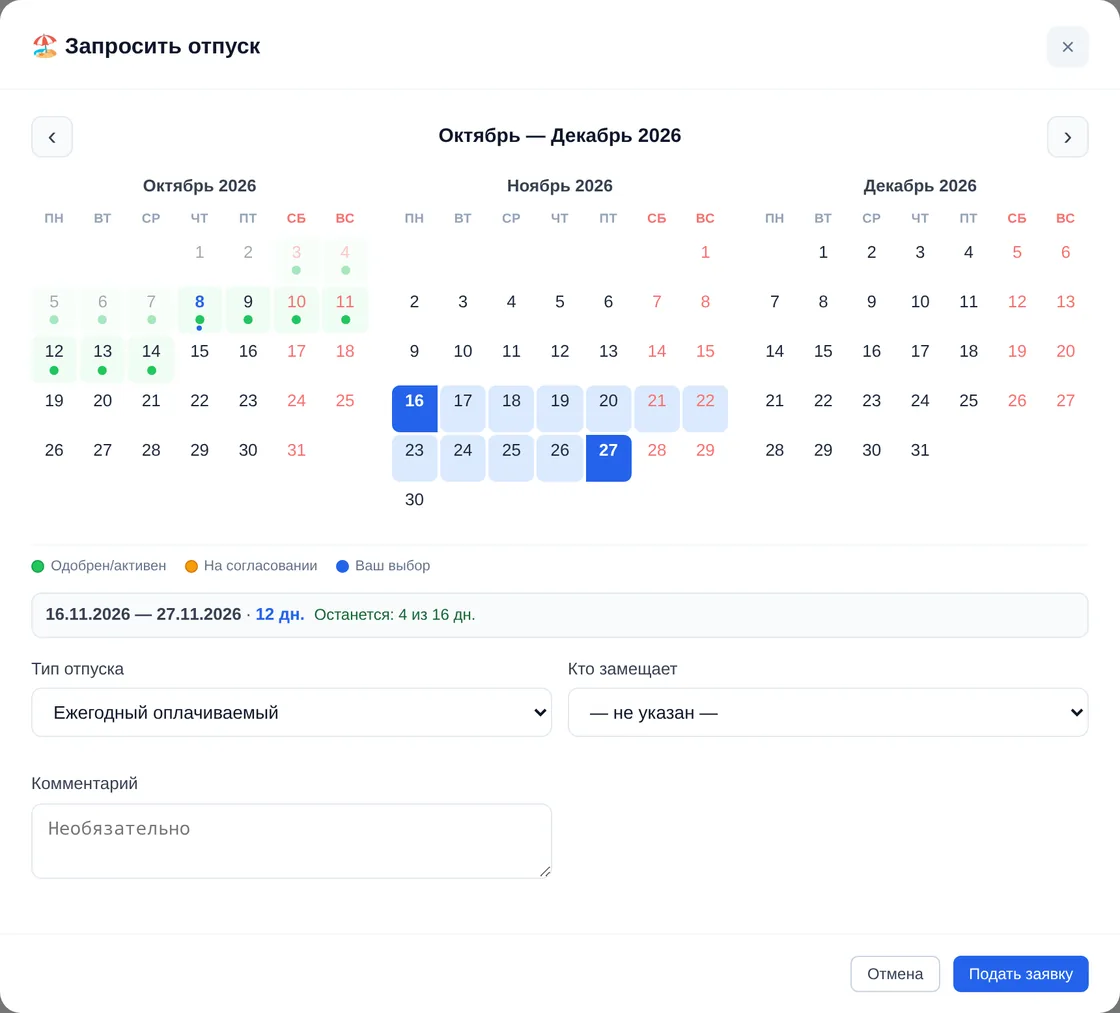
Task: Pick November 30 in the calendar
Action: [414, 507]
